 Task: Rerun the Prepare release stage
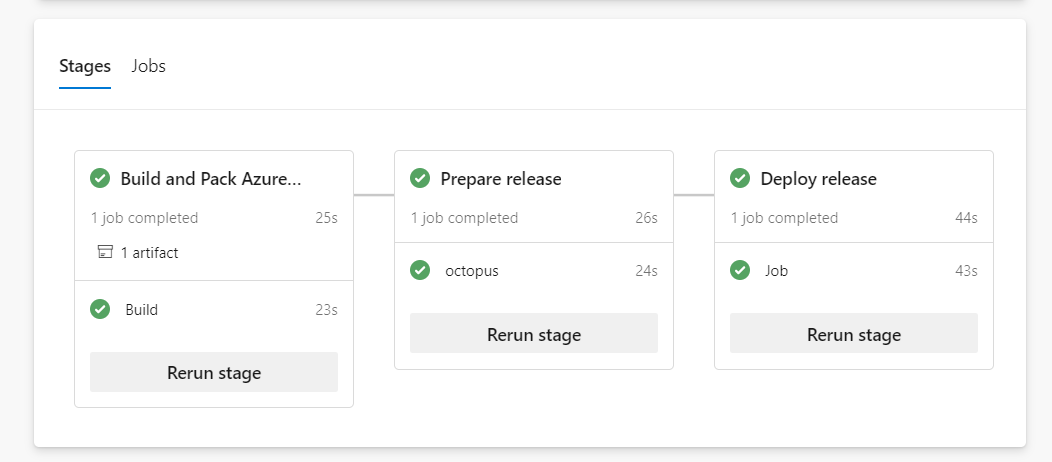tap(534, 334)
